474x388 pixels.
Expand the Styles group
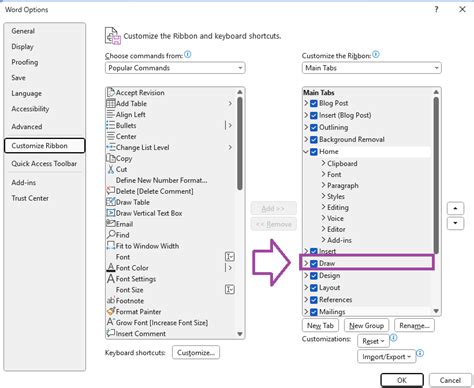[x=323, y=196]
